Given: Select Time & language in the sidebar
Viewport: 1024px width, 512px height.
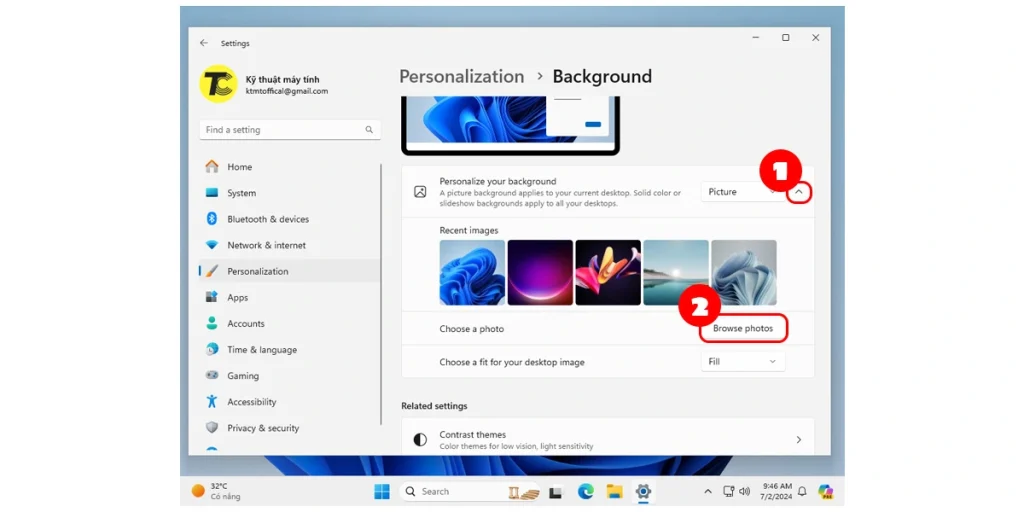Looking at the screenshot, I should click(261, 350).
